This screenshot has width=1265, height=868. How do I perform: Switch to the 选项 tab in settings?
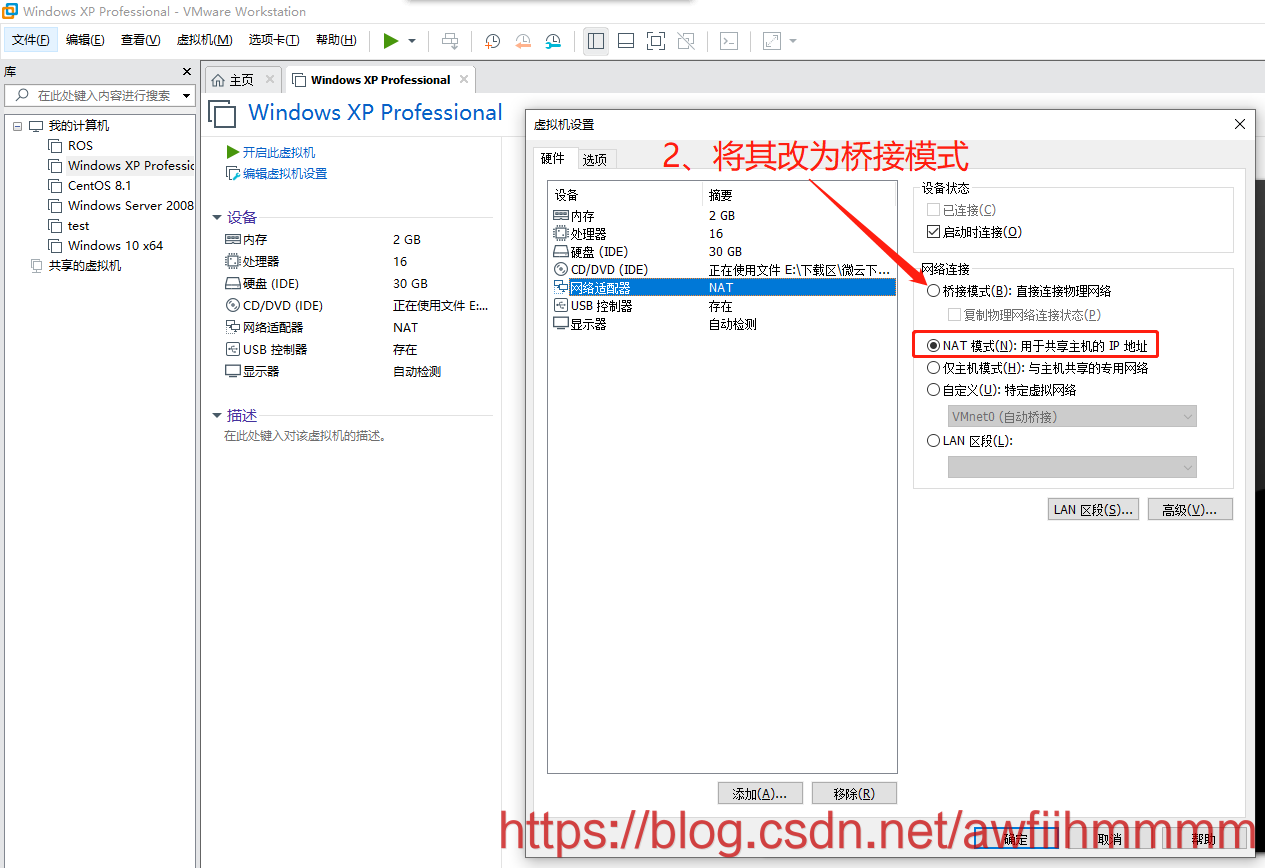(x=594, y=159)
